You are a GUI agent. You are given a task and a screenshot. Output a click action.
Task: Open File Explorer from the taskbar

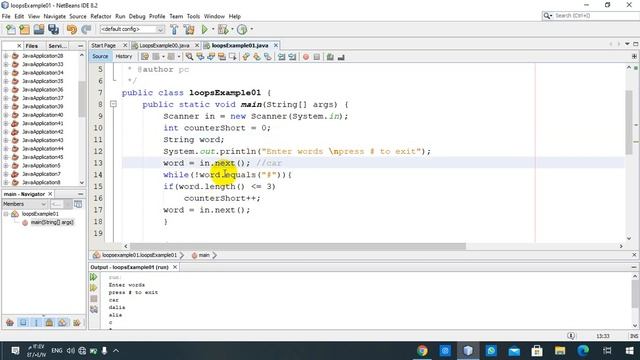(x=560, y=351)
